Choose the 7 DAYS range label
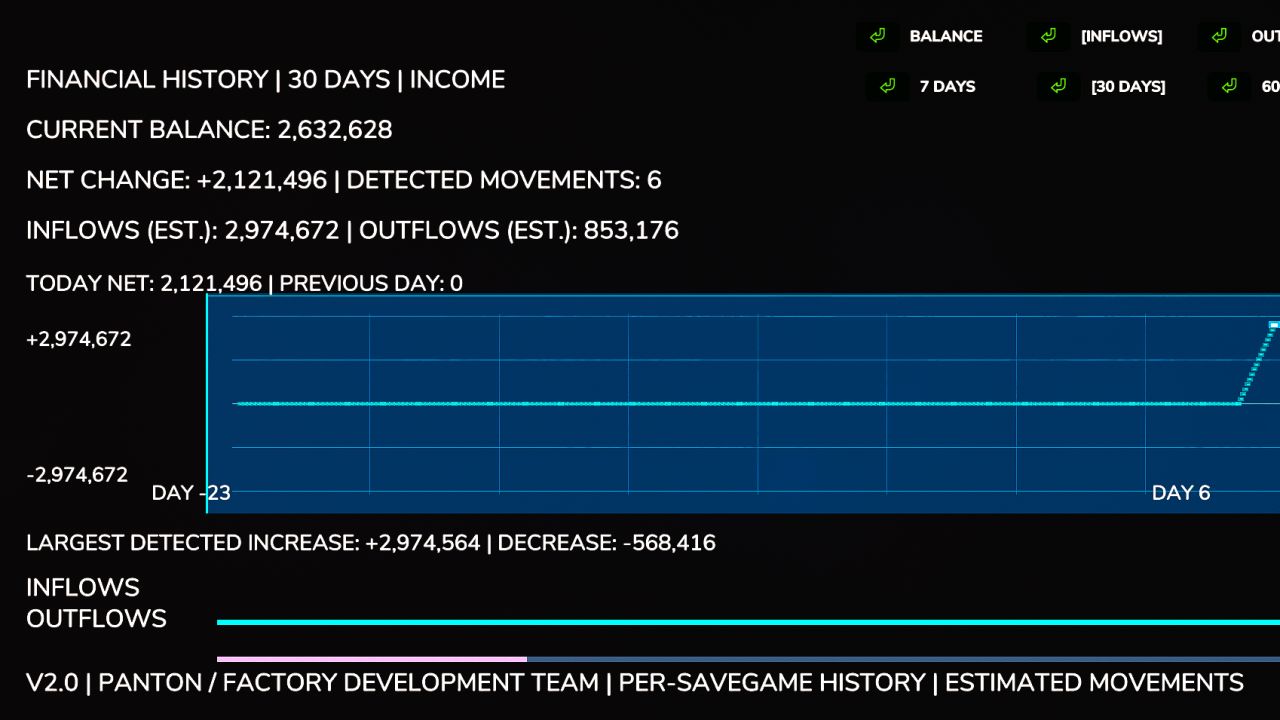Screen dimensions: 1280x720 (947, 86)
